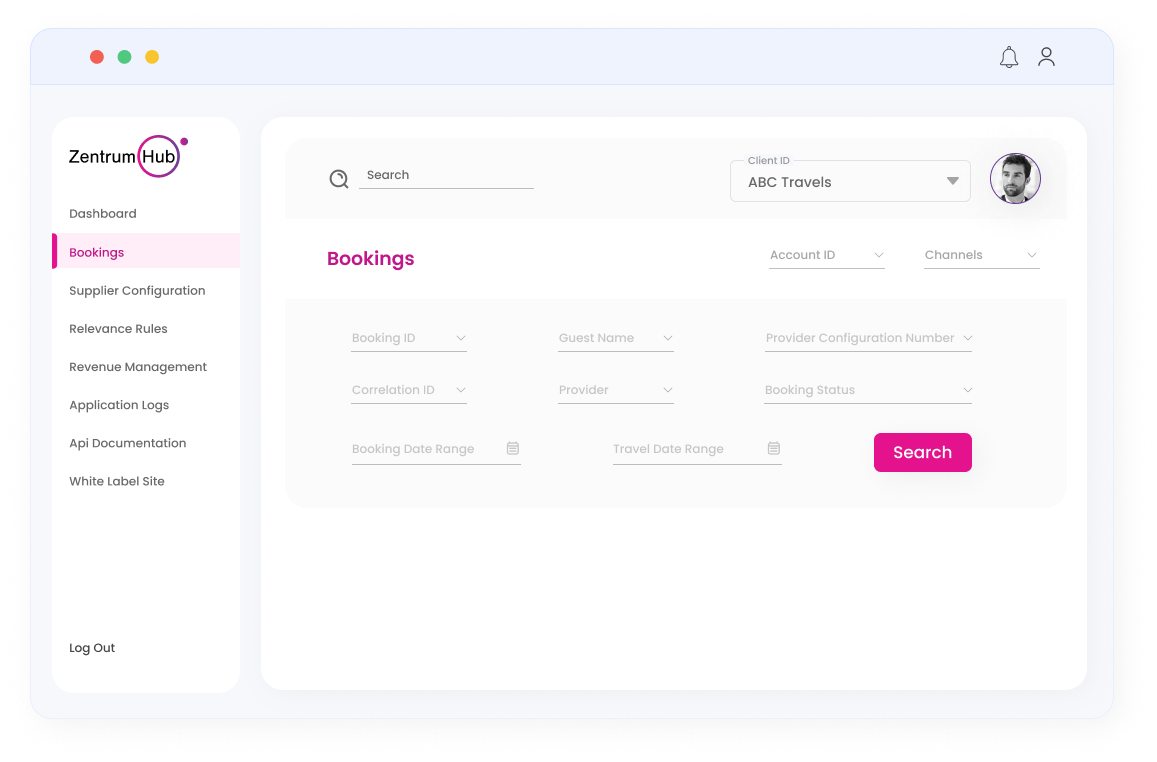Select Revenue Management in sidebar
The image size is (1157, 762).
click(x=138, y=367)
